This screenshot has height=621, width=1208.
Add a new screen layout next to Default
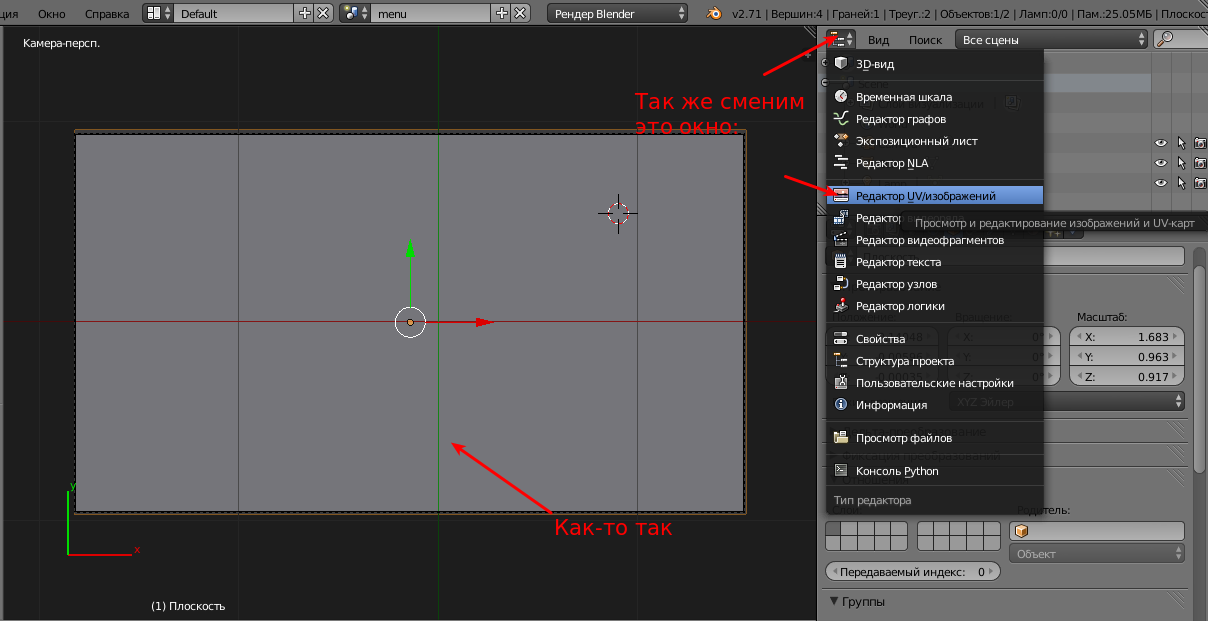305,14
